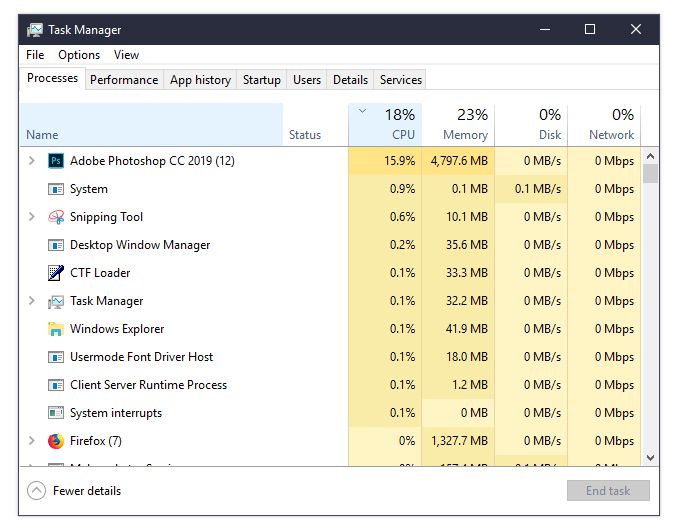Click the 4,797.6 MB memory value
Screen dimensions: 678x530
(459, 161)
